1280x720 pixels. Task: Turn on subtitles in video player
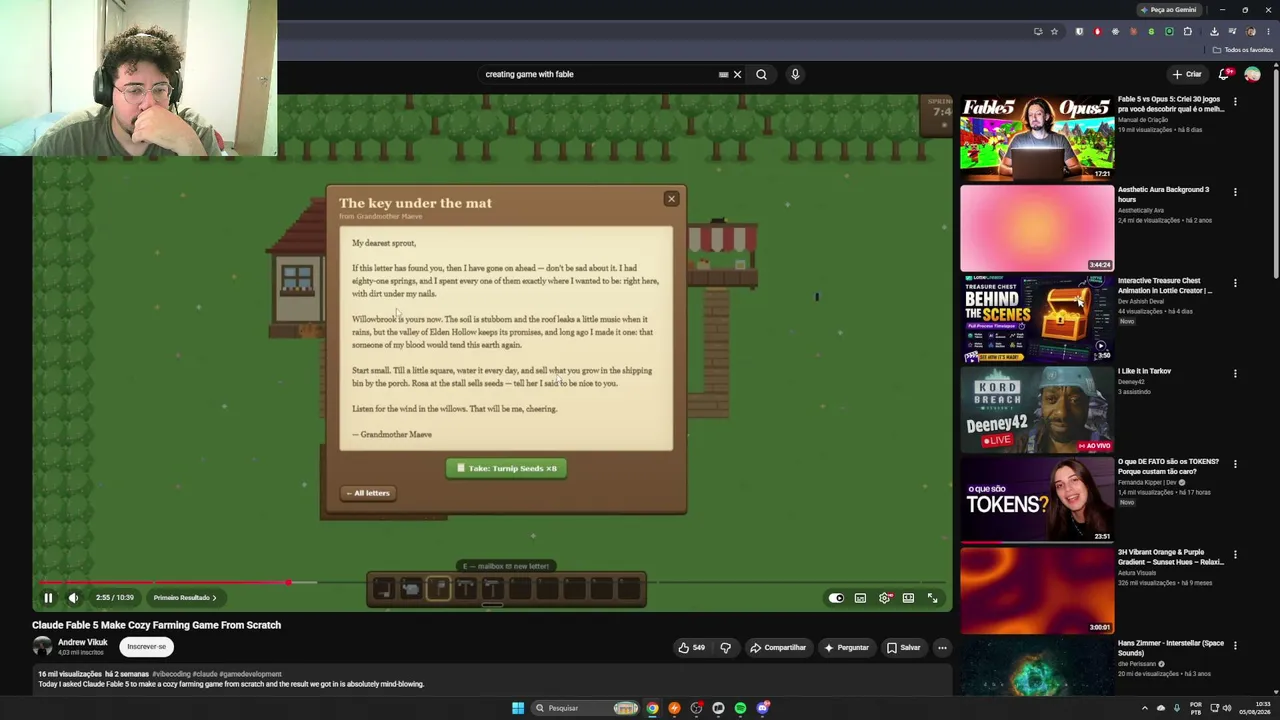pyautogui.click(x=860, y=598)
